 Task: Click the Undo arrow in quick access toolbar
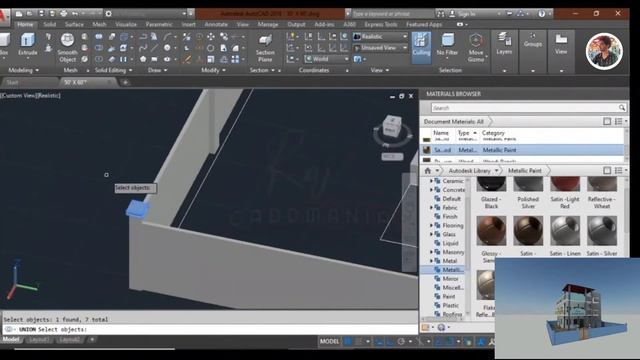(x=75, y=13)
